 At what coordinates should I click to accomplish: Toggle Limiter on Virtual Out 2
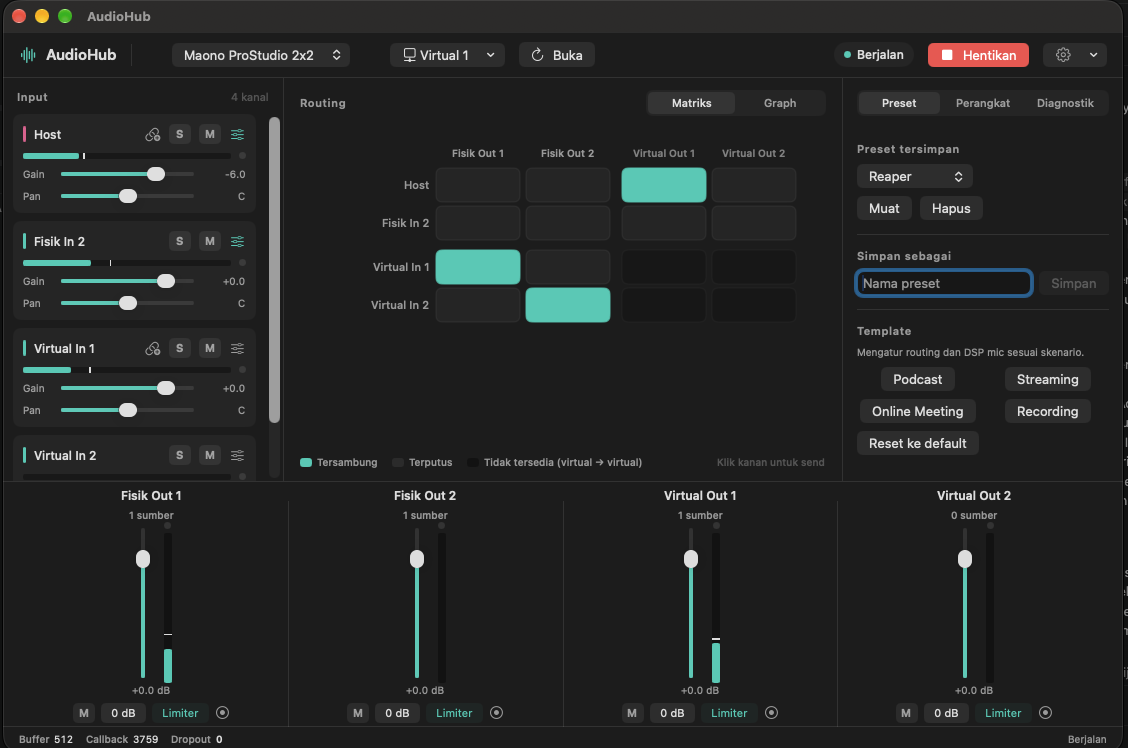point(1003,713)
